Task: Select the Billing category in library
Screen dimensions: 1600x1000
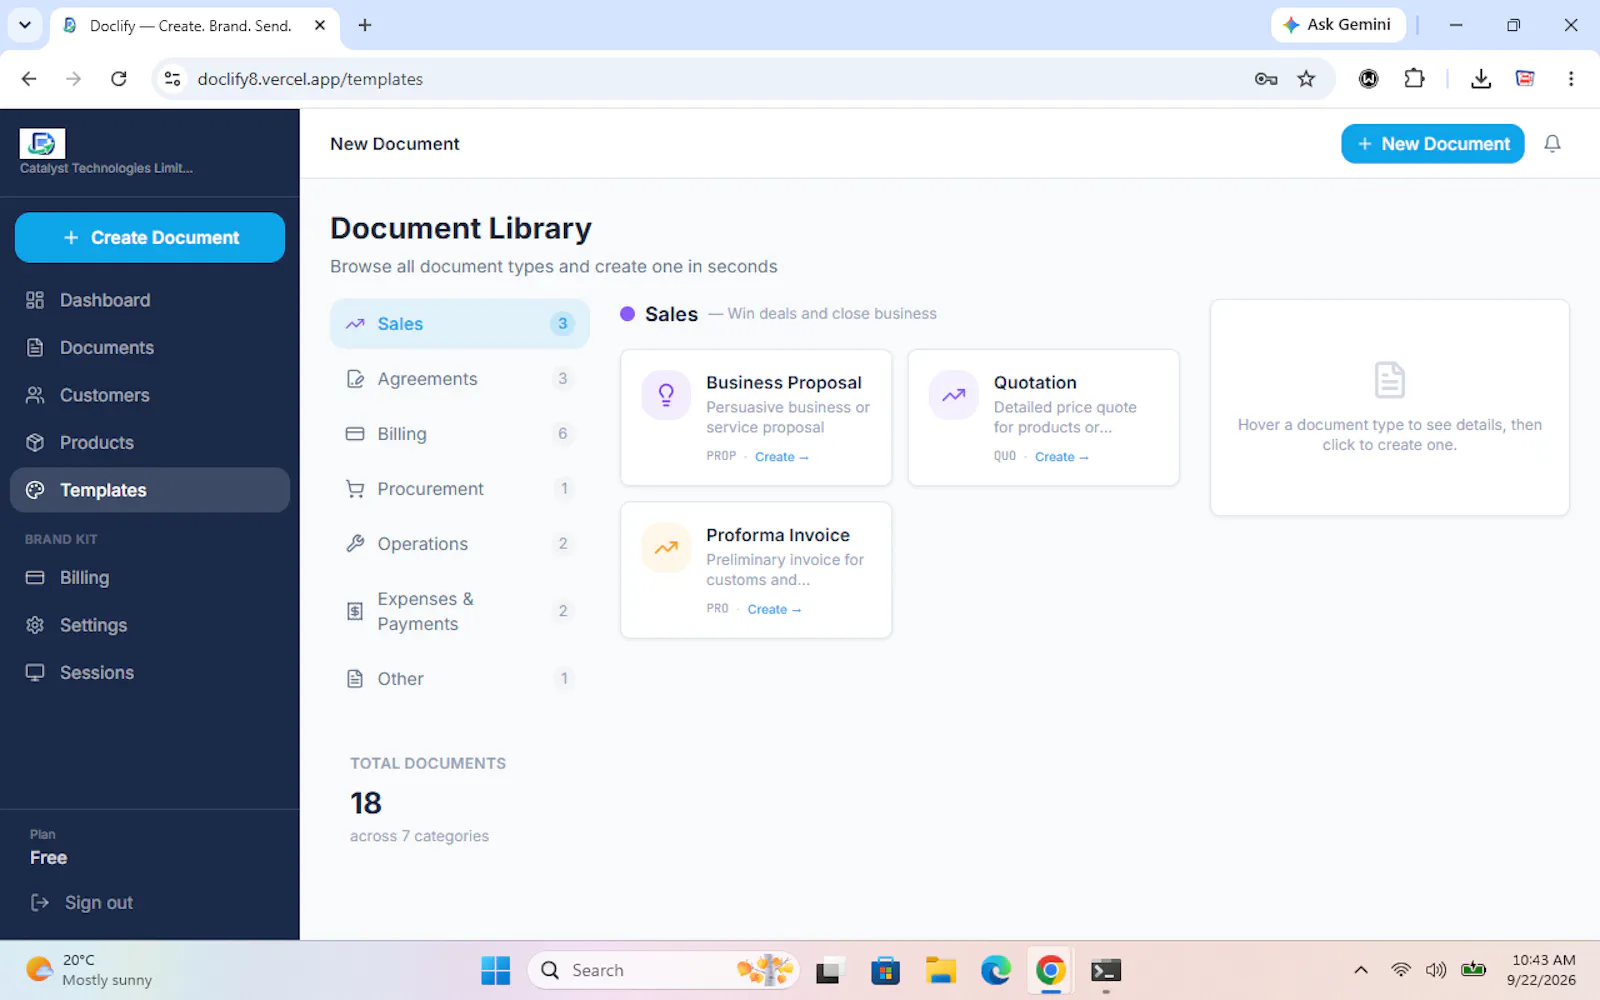Action: [x=459, y=434]
